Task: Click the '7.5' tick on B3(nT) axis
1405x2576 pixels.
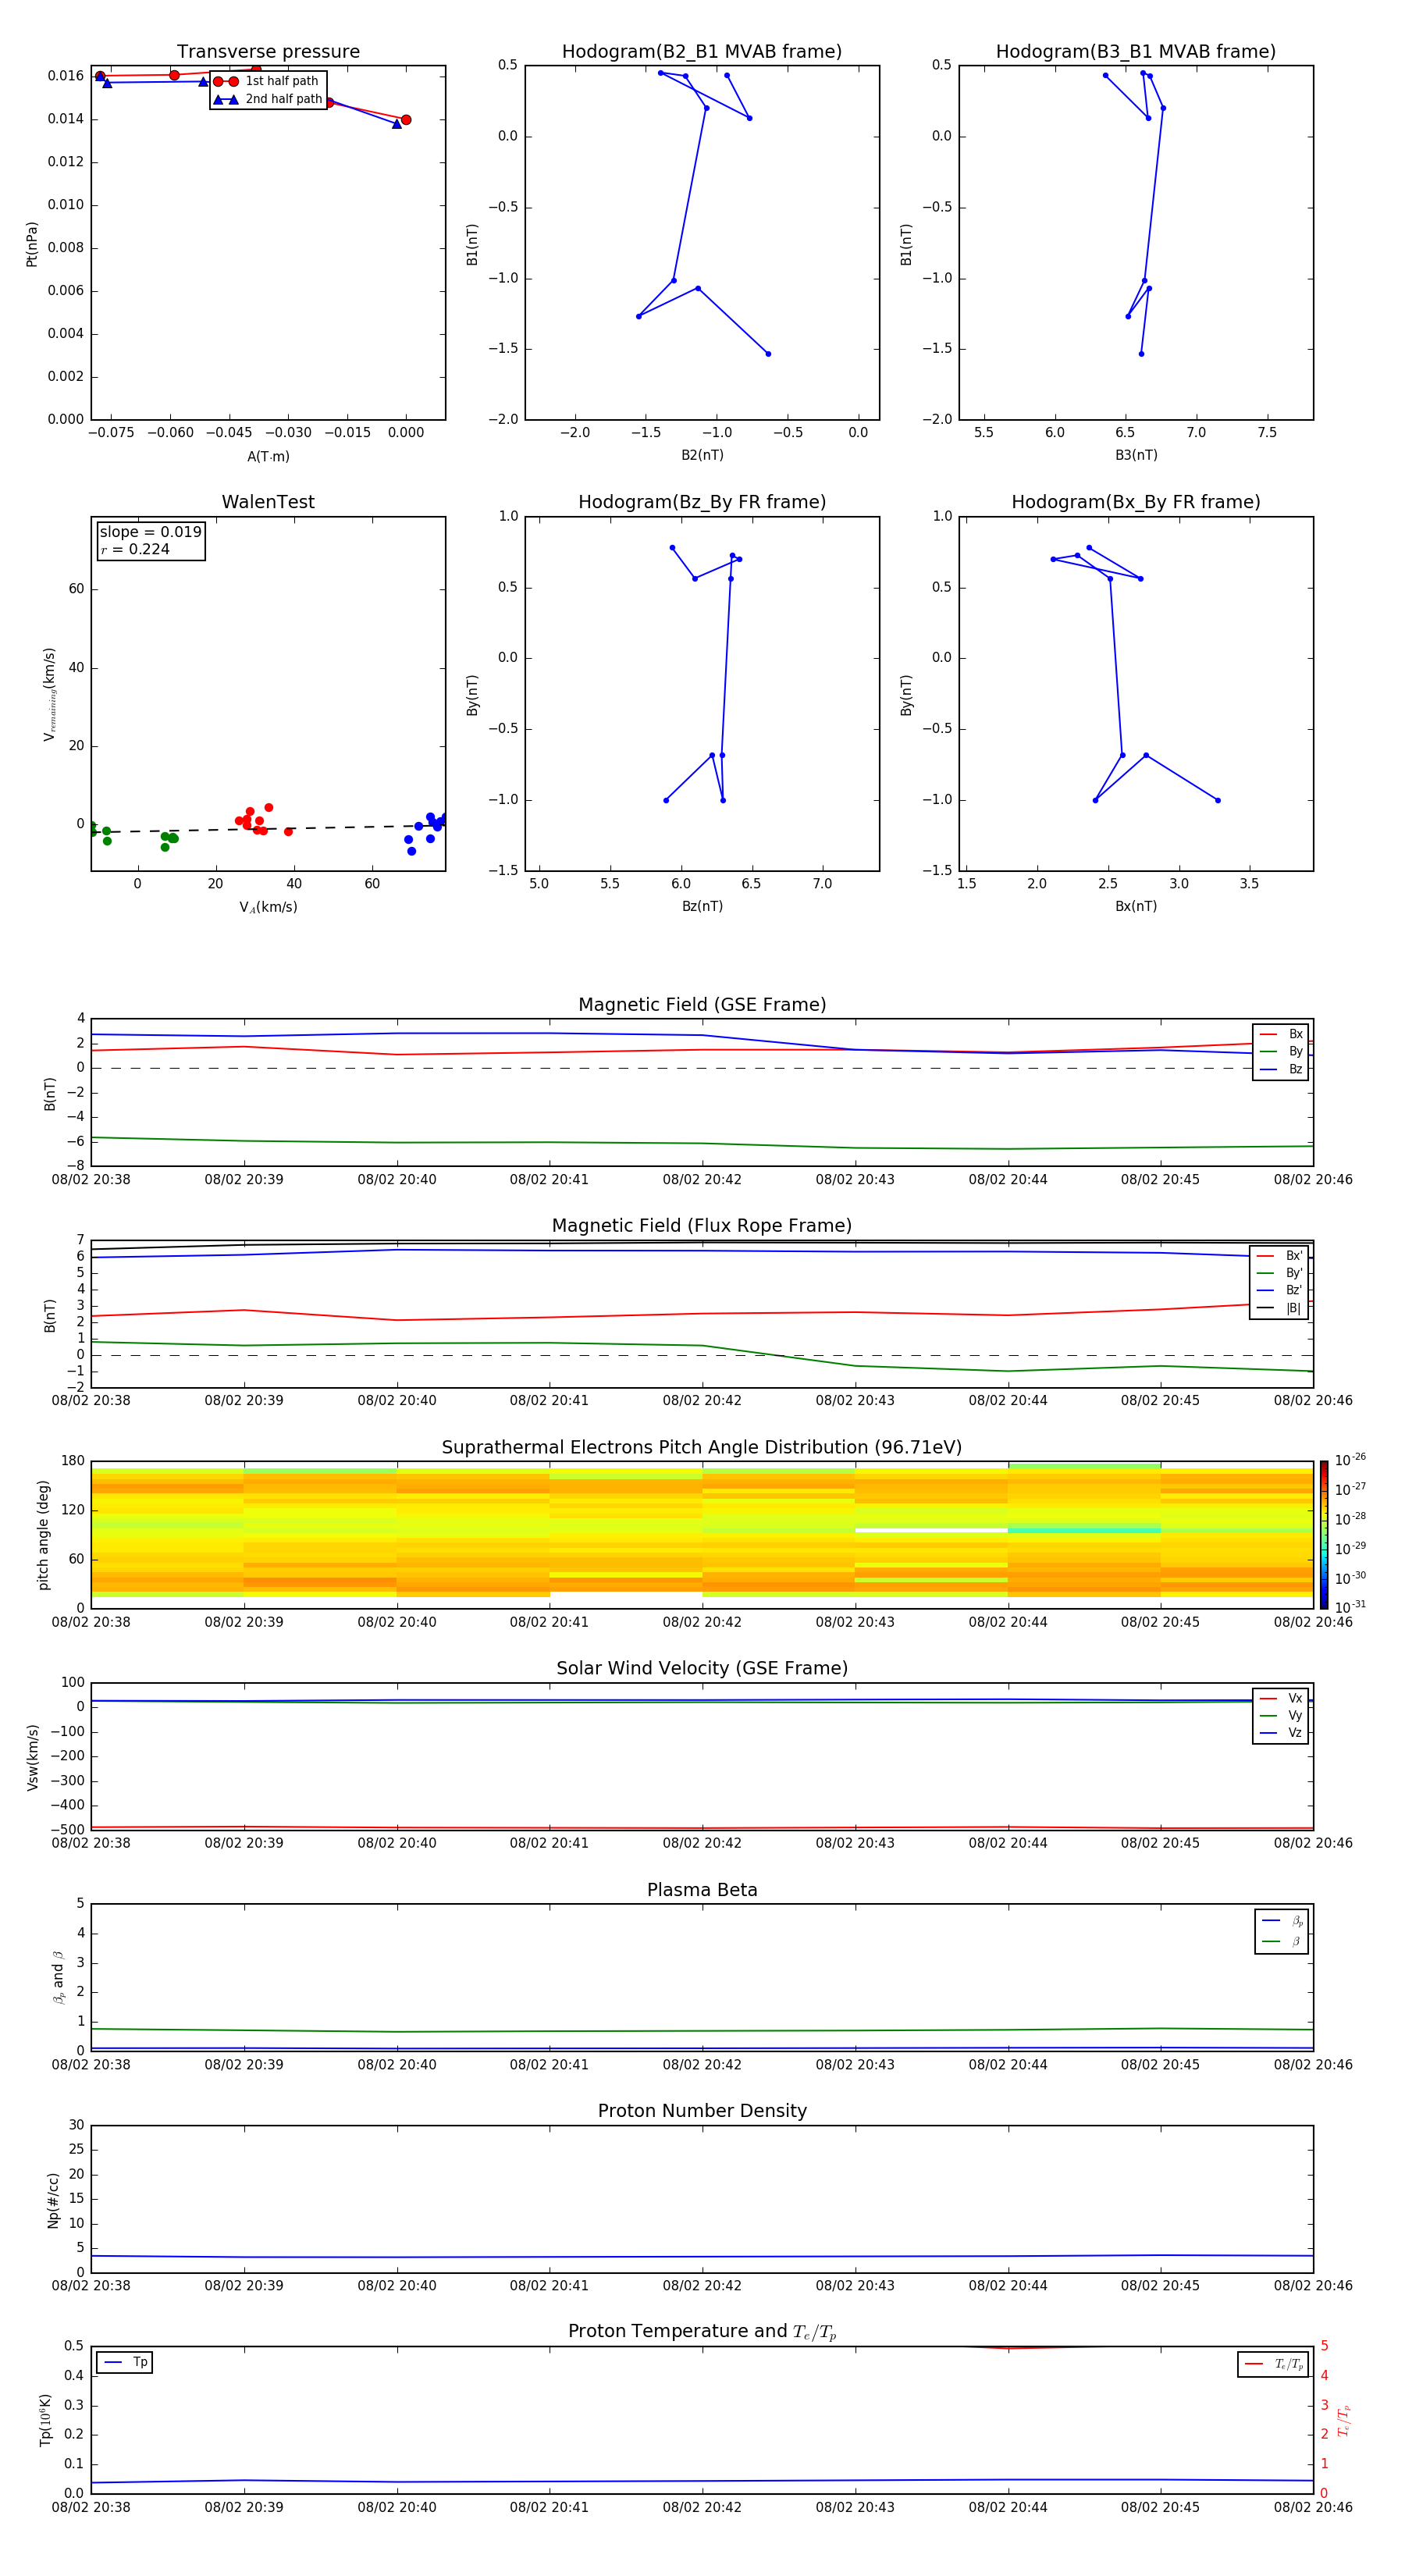Action: coord(1267,433)
